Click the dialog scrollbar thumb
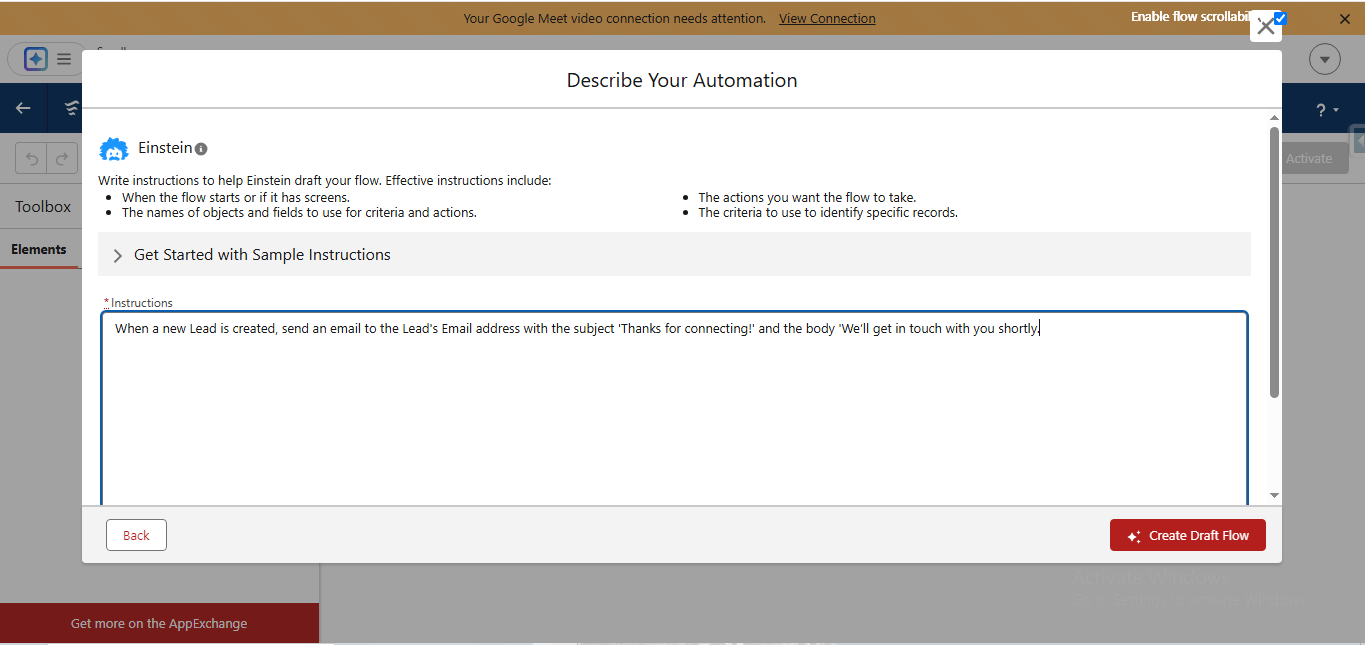This screenshot has height=645, width=1365. click(1274, 262)
